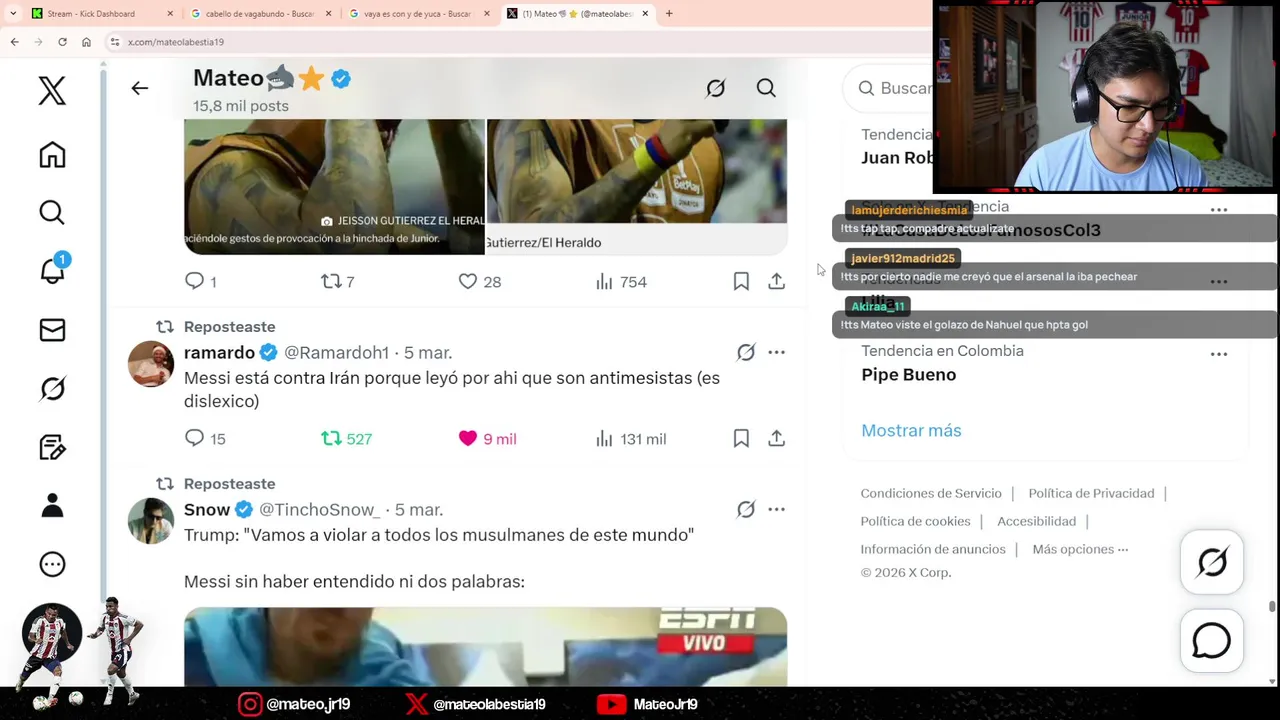Open Información de anuncios link
Screen dimensions: 1280x720
[933, 549]
